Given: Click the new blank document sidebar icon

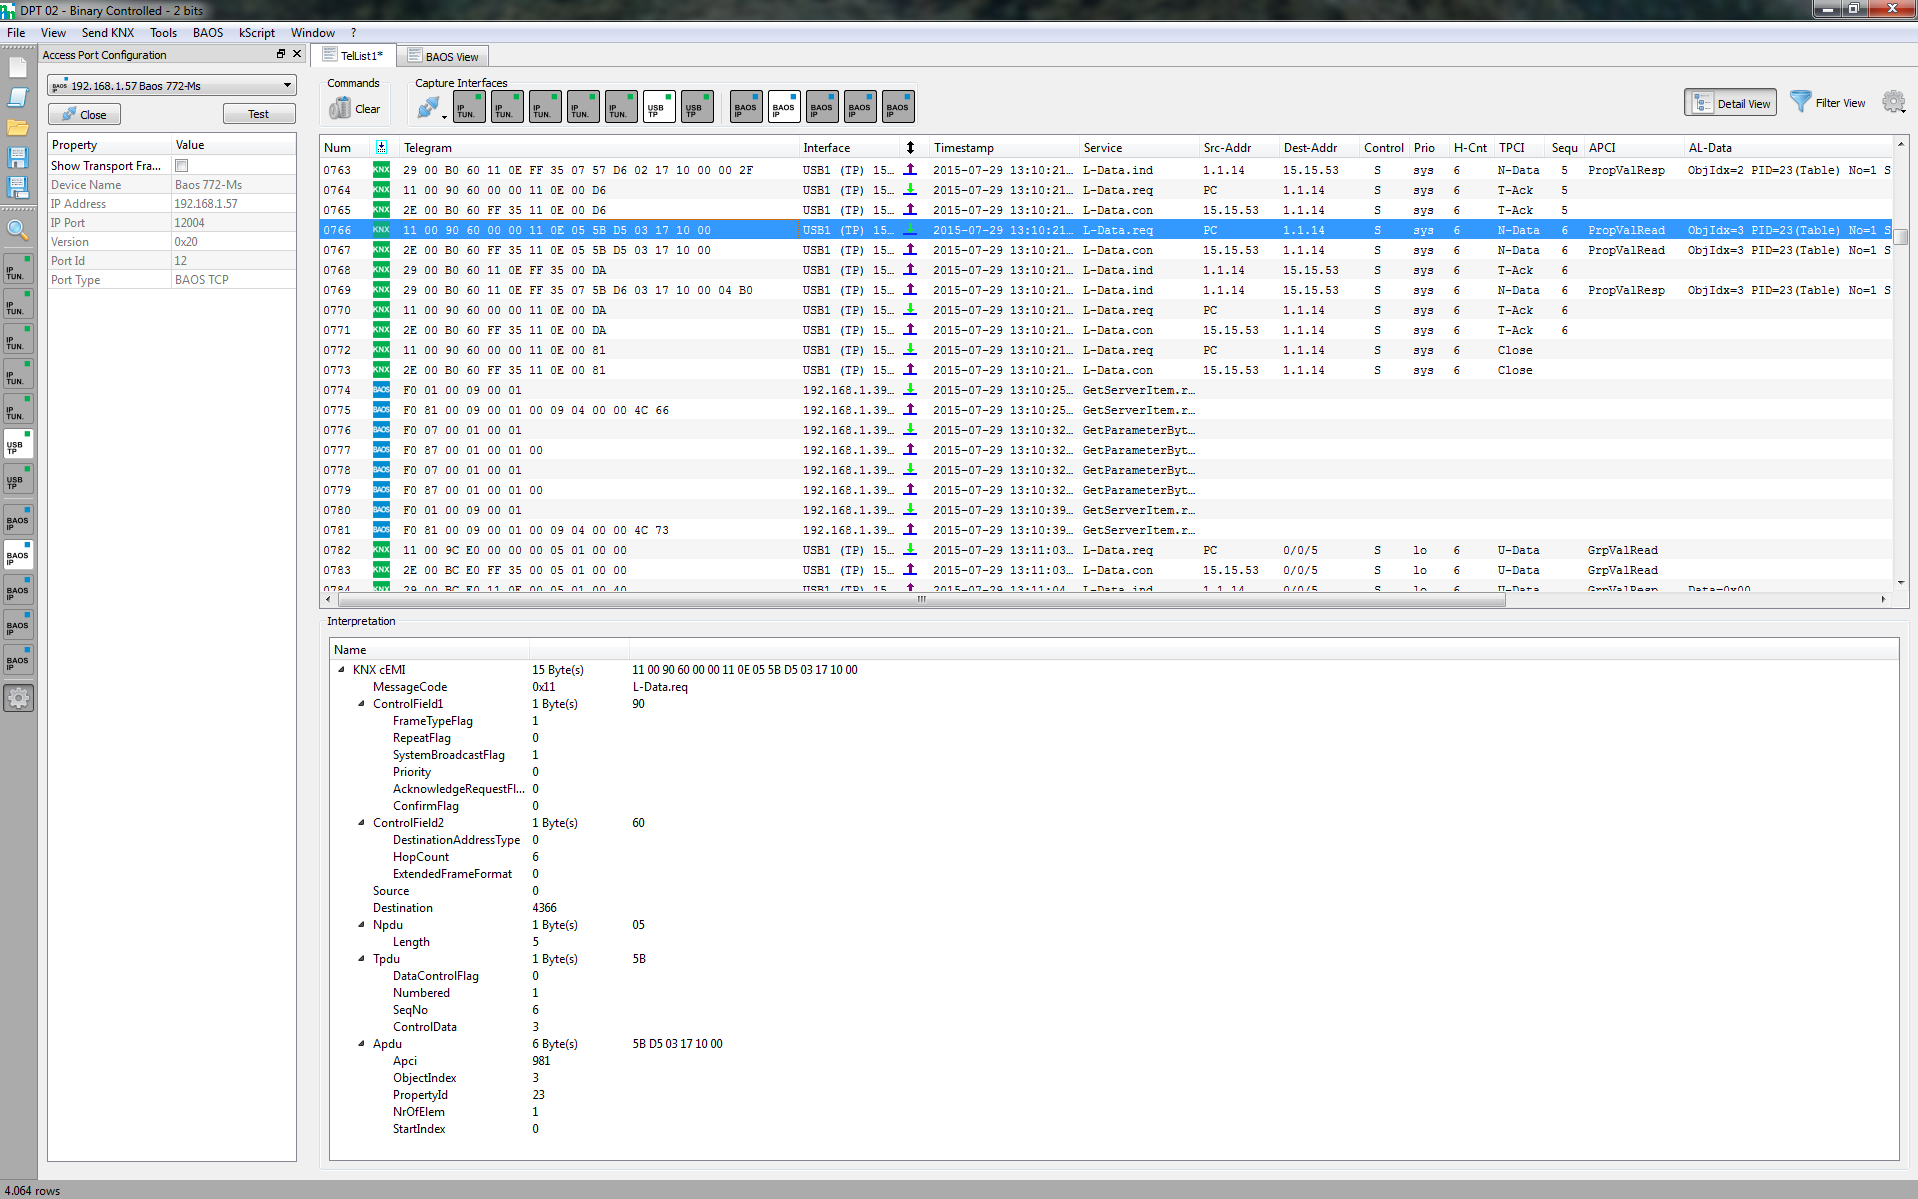Looking at the screenshot, I should 18,68.
